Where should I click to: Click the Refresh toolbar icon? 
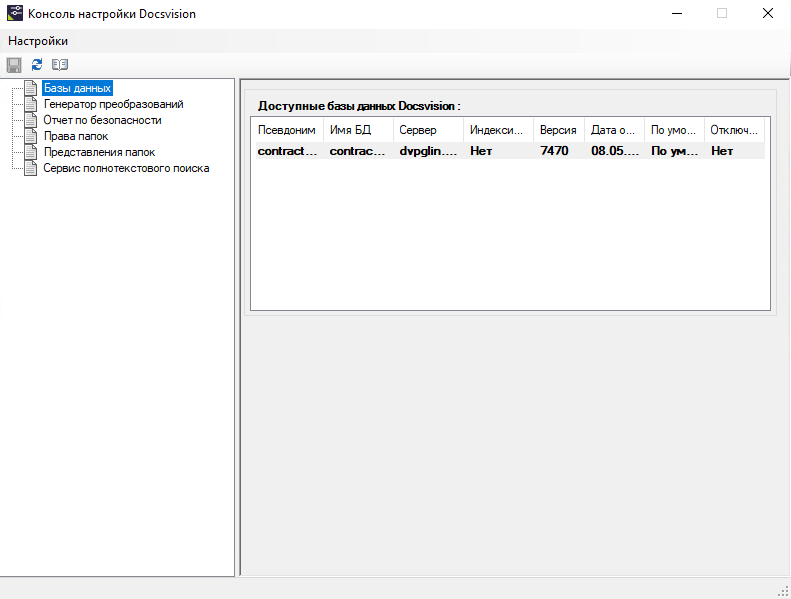click(x=37, y=65)
